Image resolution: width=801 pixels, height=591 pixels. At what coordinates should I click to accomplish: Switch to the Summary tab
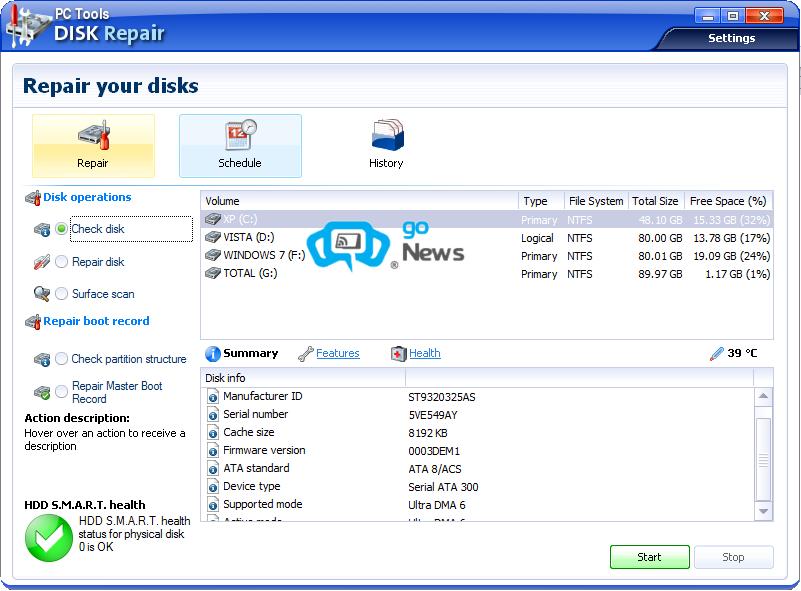click(250, 353)
